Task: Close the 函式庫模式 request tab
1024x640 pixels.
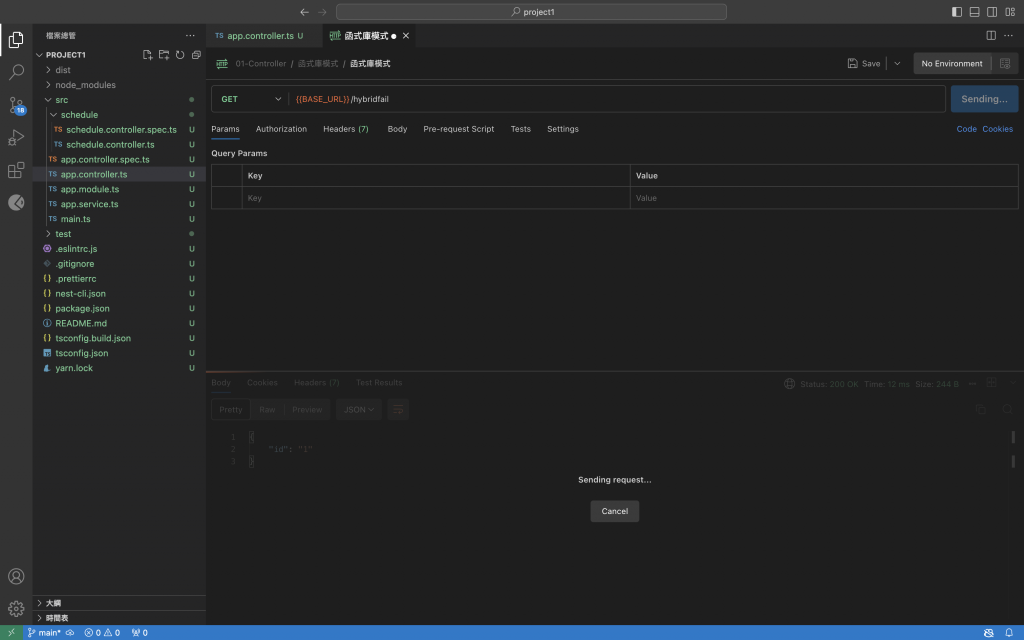Action: coord(406,36)
